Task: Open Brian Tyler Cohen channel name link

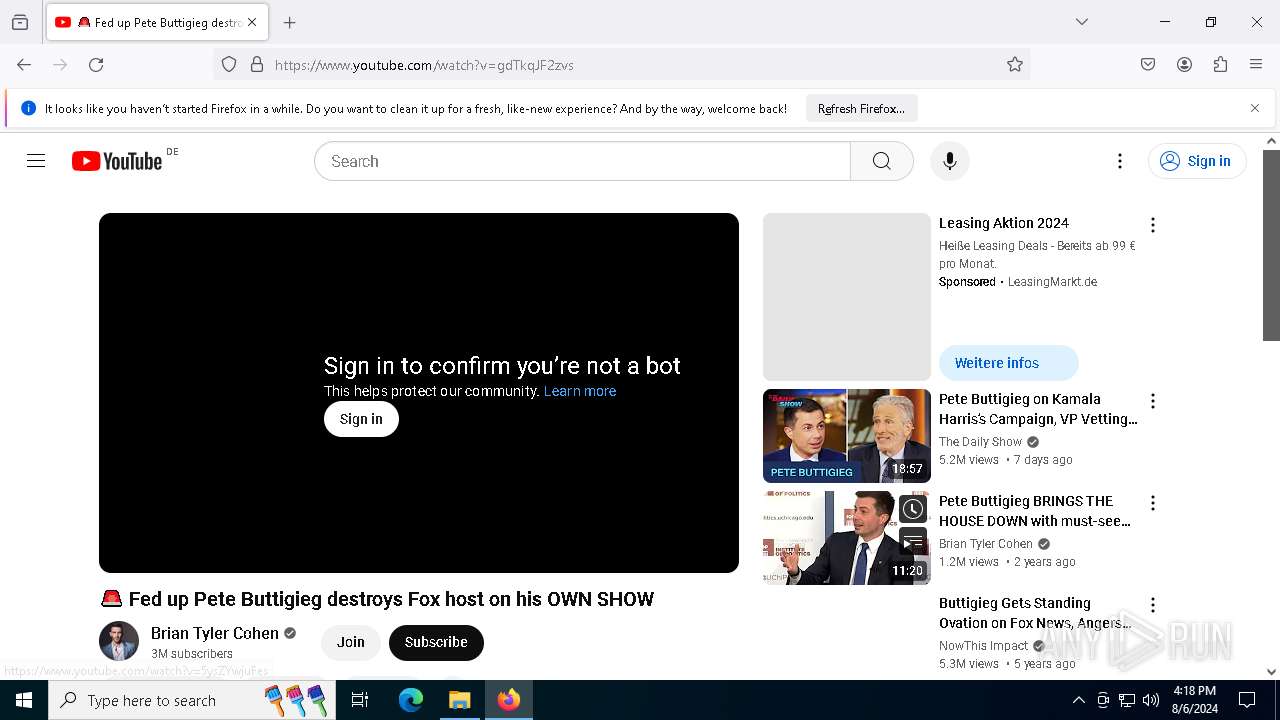Action: [214, 633]
